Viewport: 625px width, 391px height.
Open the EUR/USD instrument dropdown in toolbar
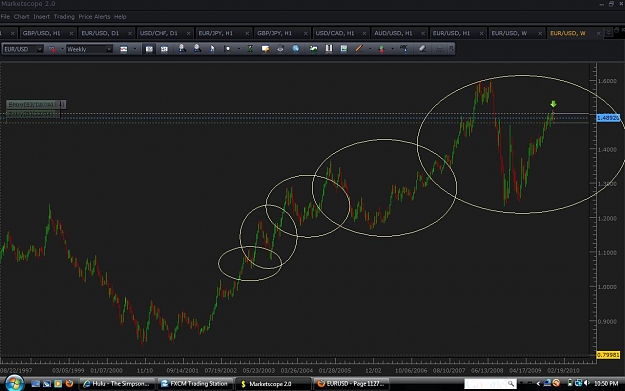point(39,49)
